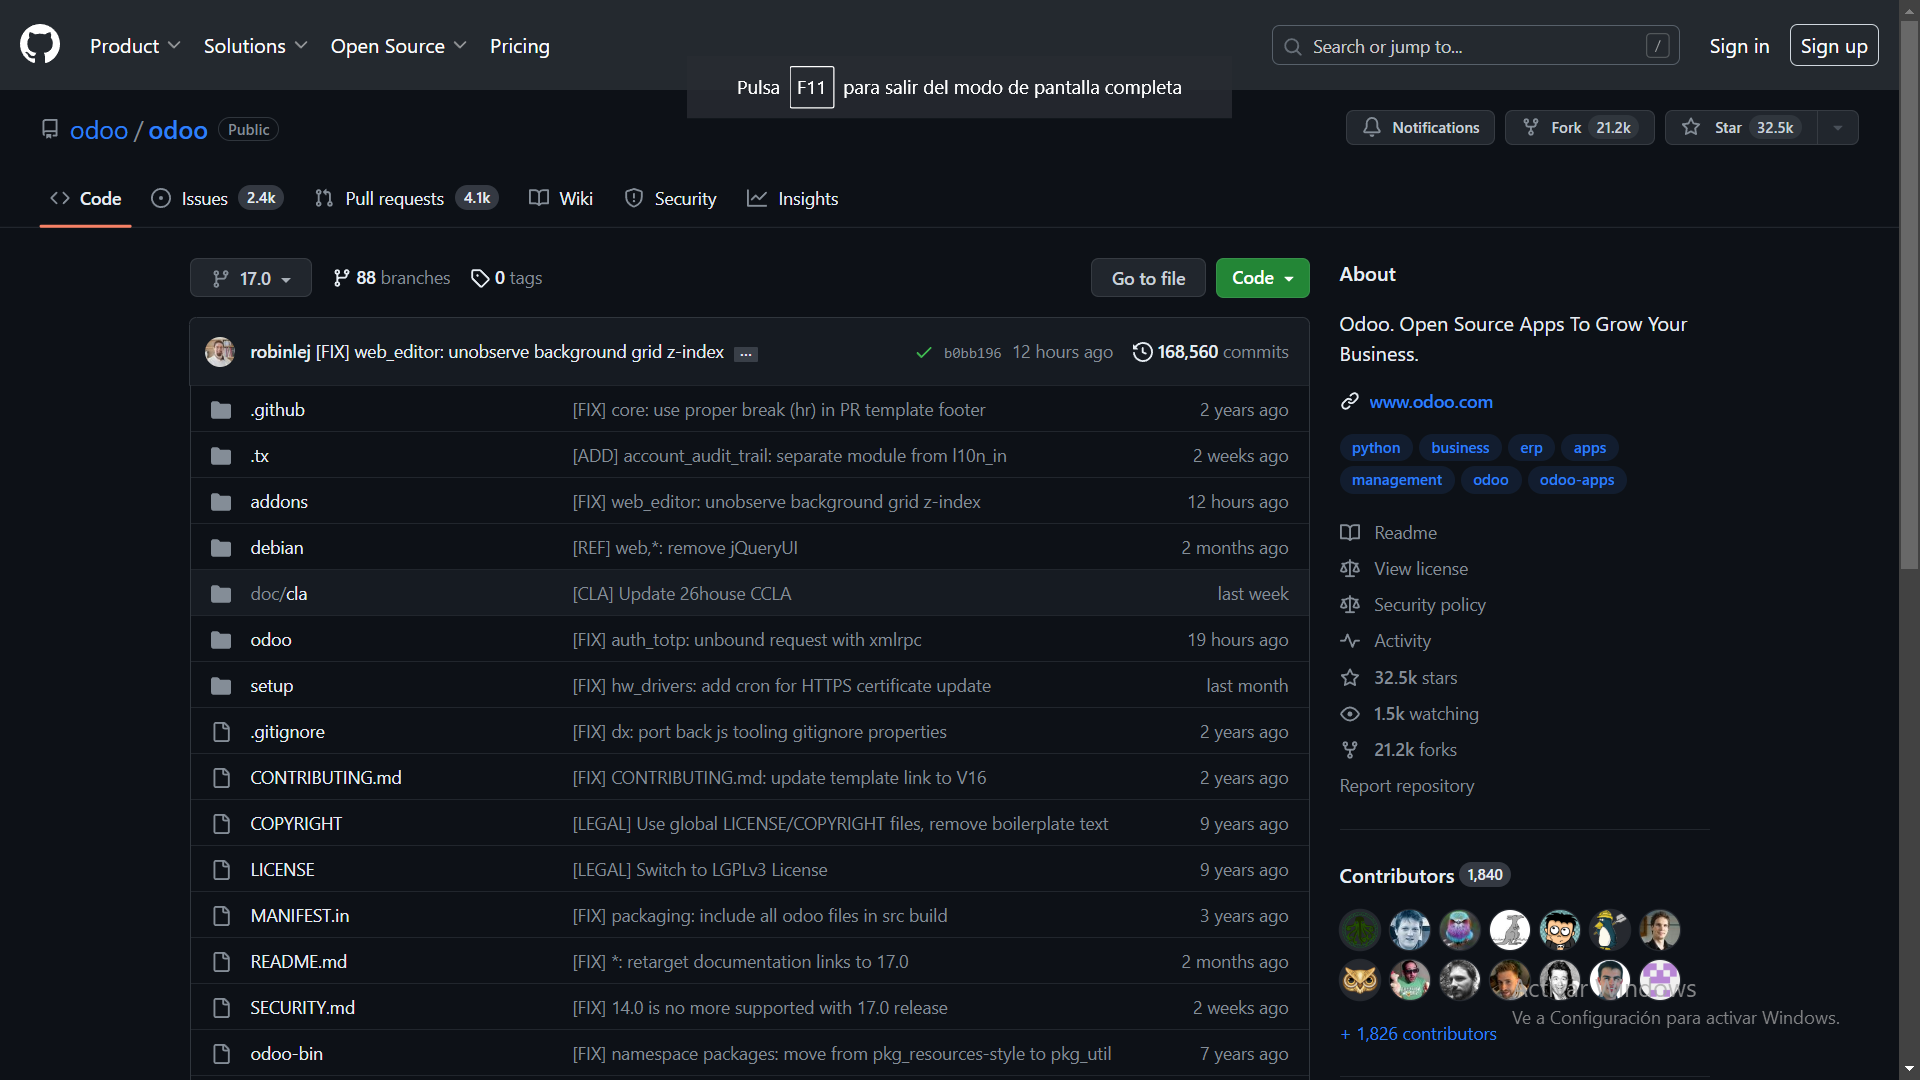Image resolution: width=1920 pixels, height=1080 pixels.
Task: Click the robinlej commit author avatar
Action: coord(220,352)
